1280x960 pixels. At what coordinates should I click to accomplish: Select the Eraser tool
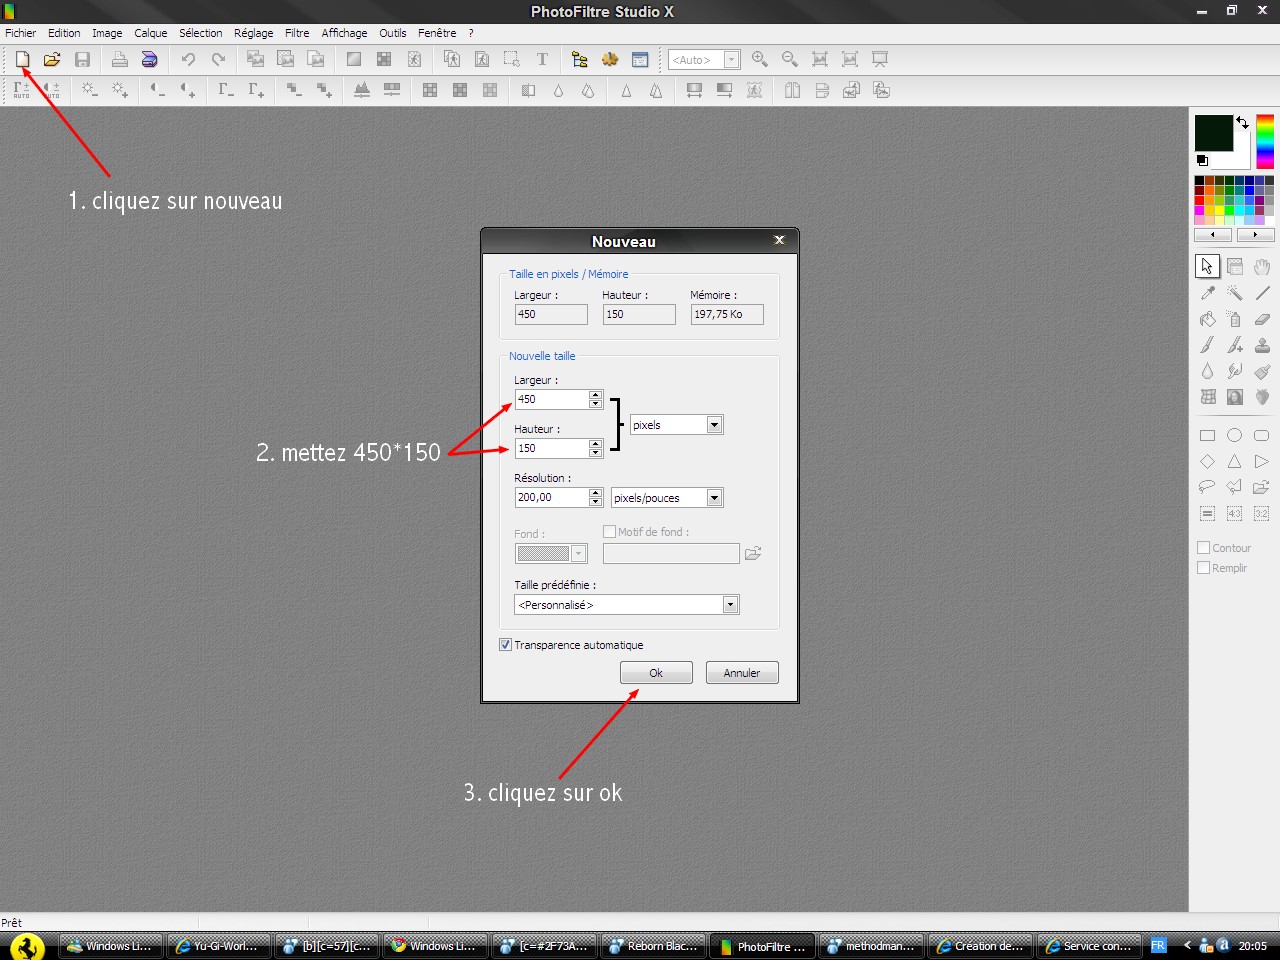point(1262,319)
